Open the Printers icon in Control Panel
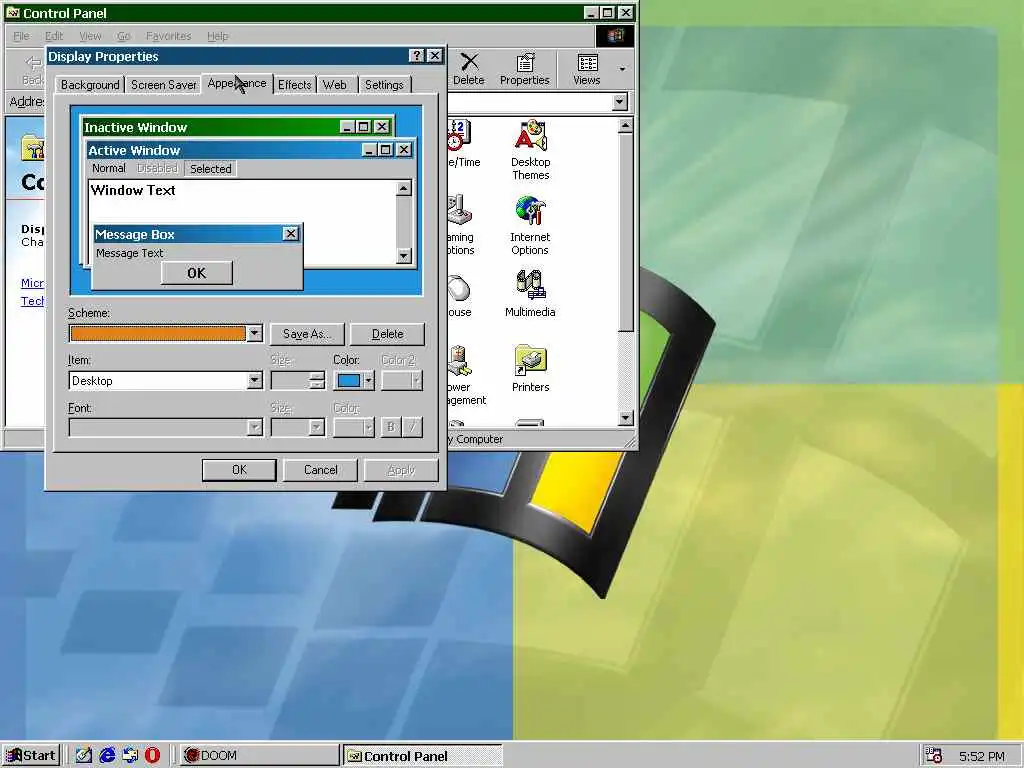1024x768 pixels. click(530, 368)
